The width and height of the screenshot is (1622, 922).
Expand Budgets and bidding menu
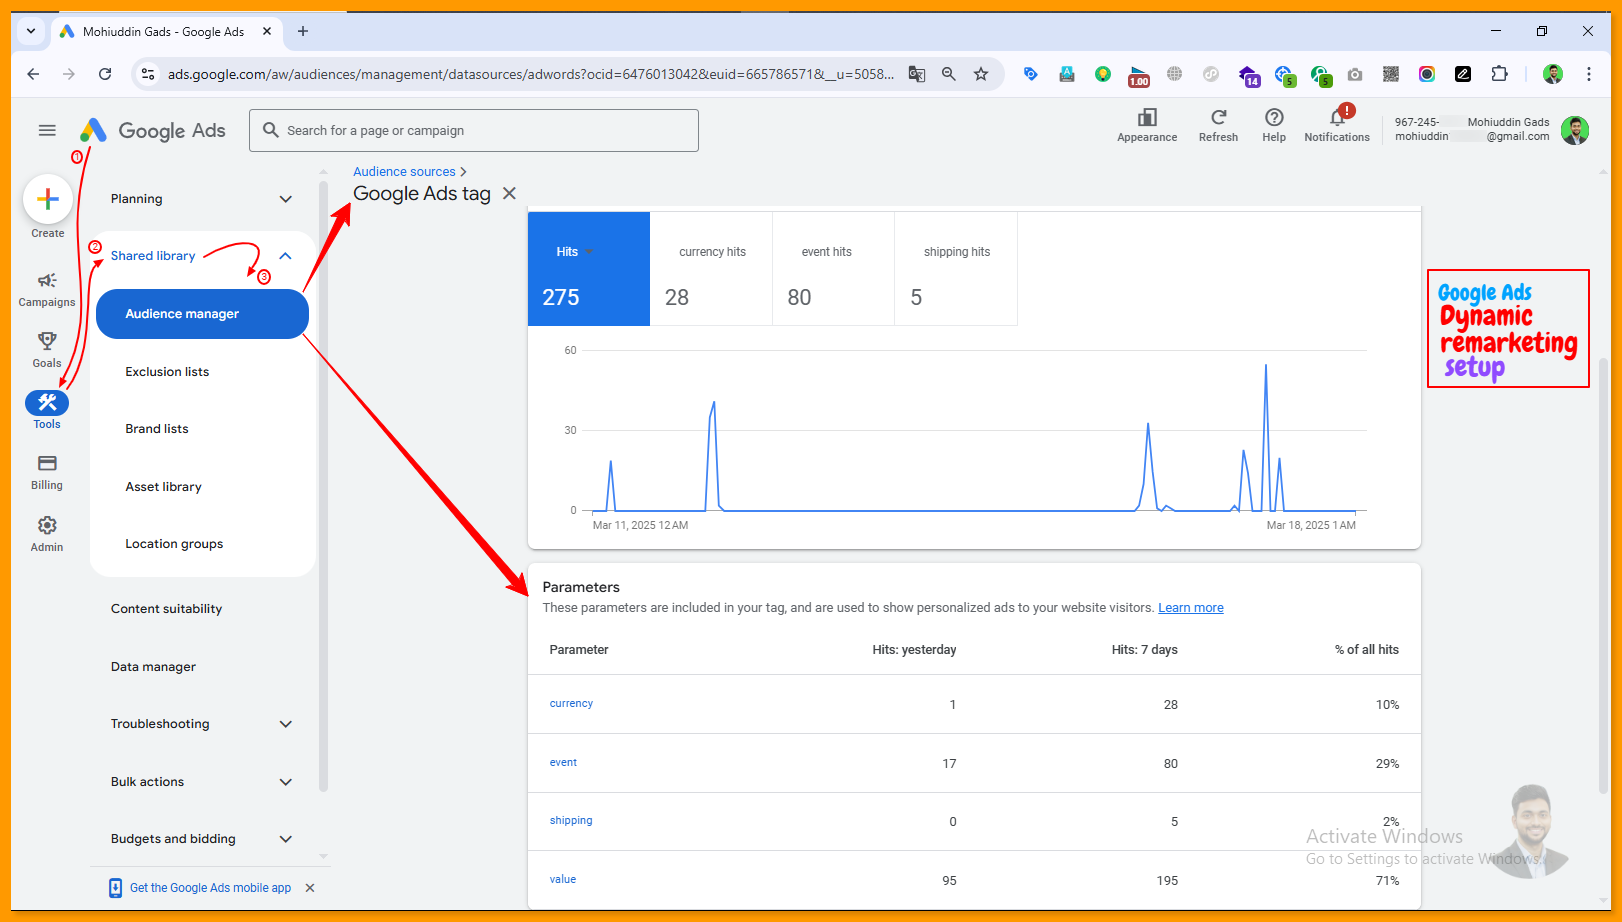285,839
